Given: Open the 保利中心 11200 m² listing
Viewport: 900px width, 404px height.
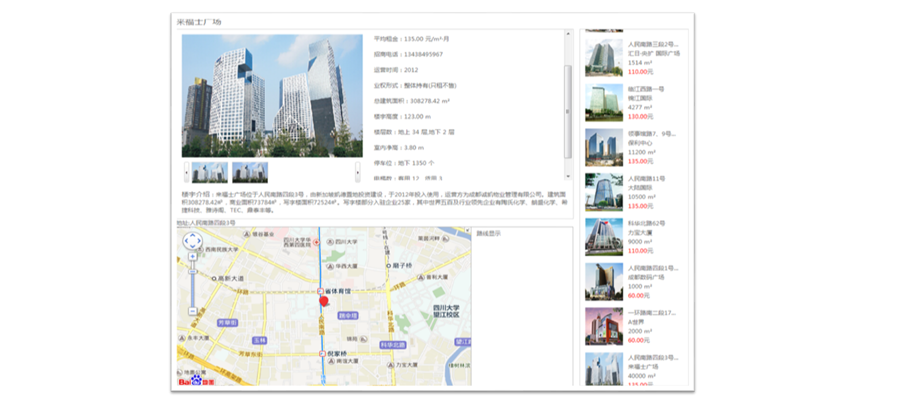Looking at the screenshot, I should tap(634, 147).
